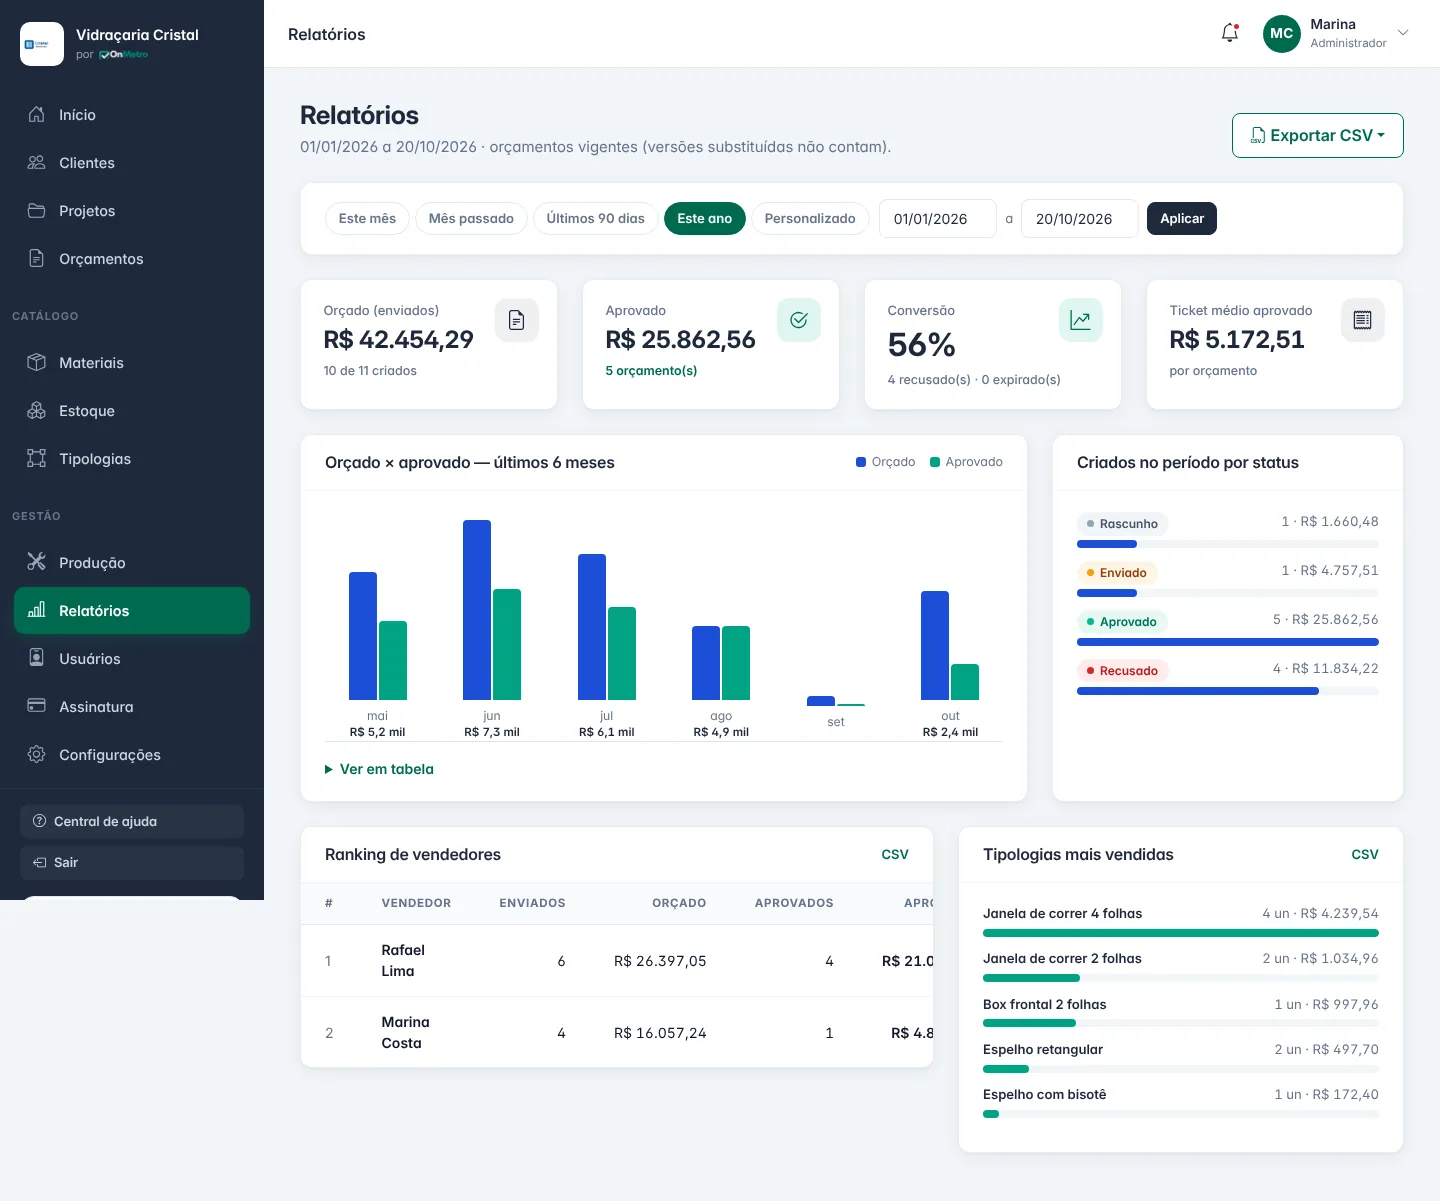
Task: Click the Orçamentos document icon in sidebar
Action: pyautogui.click(x=37, y=258)
